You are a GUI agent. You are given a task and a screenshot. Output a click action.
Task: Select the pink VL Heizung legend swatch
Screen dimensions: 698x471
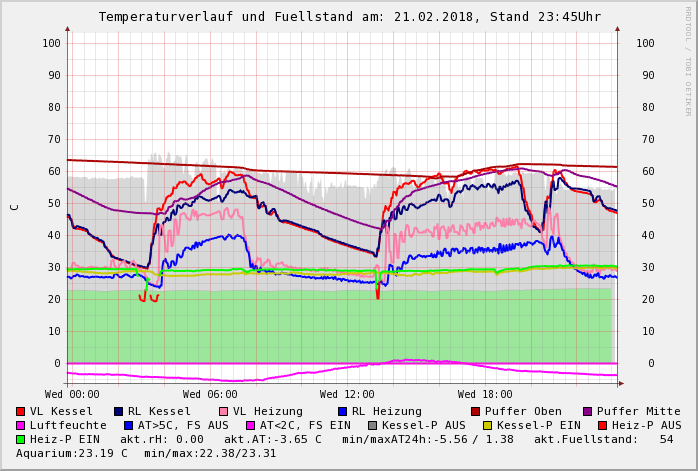point(224,411)
